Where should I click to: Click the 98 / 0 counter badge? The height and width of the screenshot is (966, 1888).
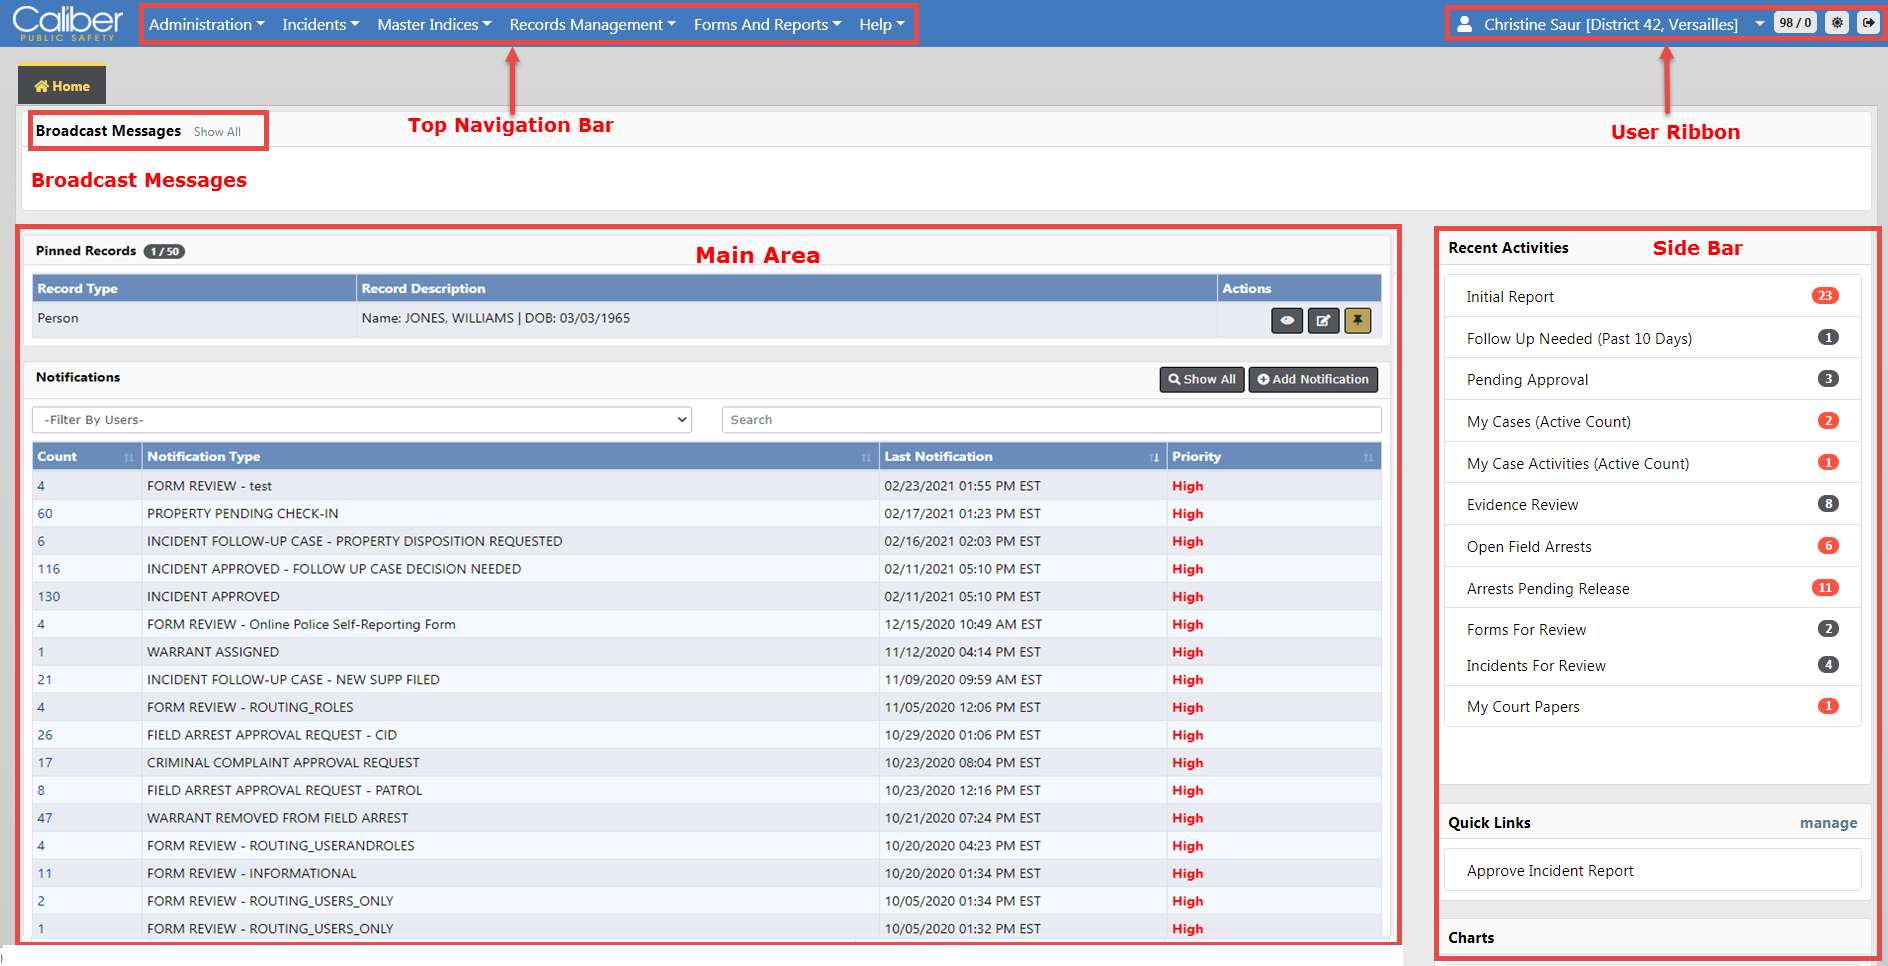tap(1795, 23)
